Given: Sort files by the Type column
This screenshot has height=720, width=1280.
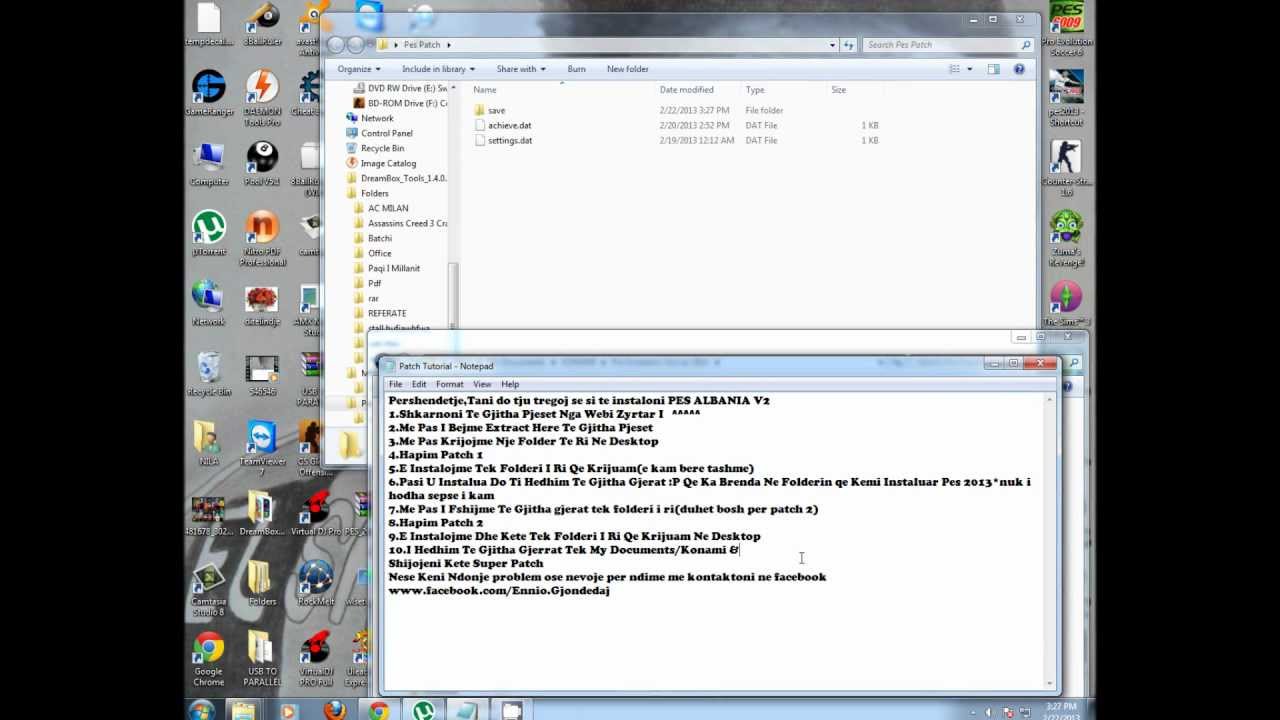Looking at the screenshot, I should click(x=784, y=90).
